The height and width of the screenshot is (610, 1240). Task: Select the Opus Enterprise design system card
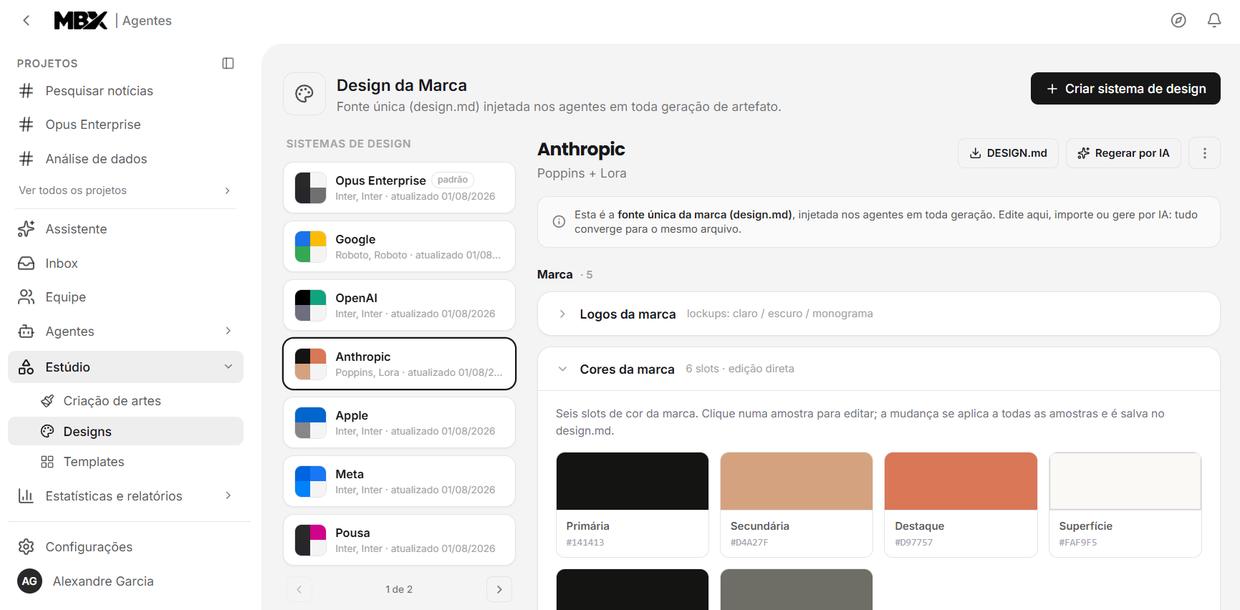click(x=399, y=188)
